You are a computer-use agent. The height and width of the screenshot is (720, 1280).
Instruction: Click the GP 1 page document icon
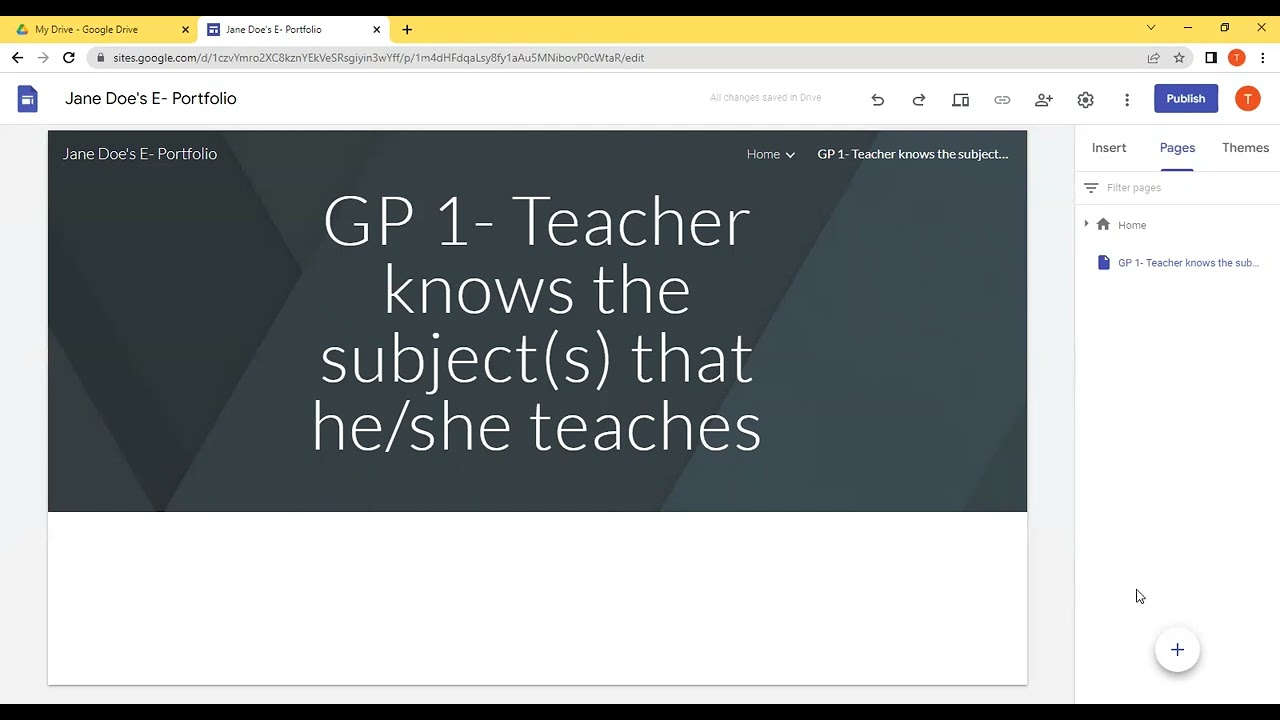(1104, 263)
